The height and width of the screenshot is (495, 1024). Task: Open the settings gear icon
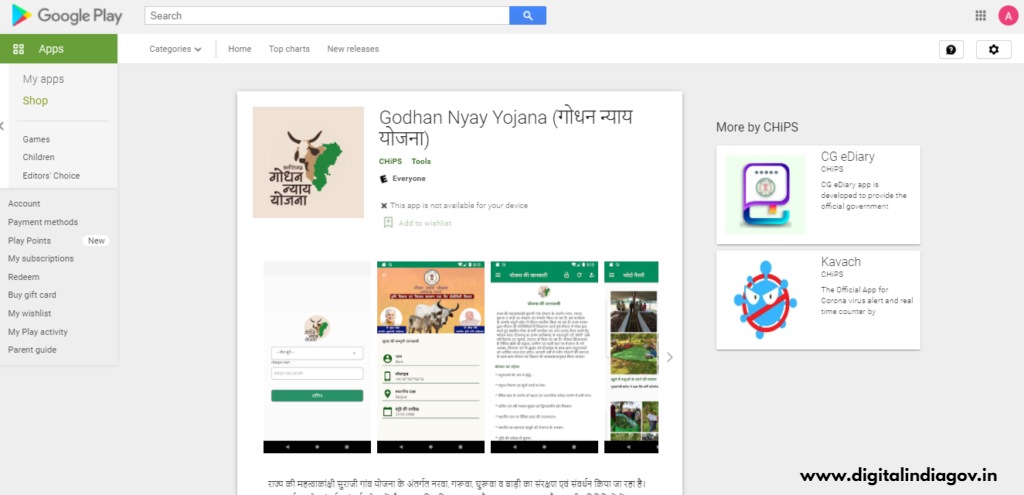pos(993,50)
